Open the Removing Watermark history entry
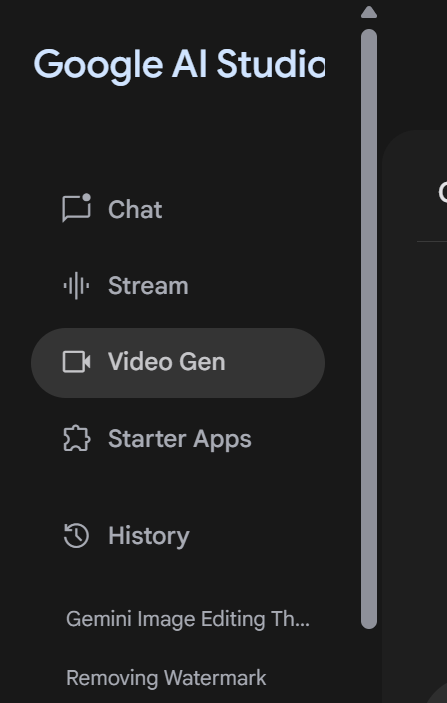This screenshot has width=447, height=703. [x=166, y=677]
